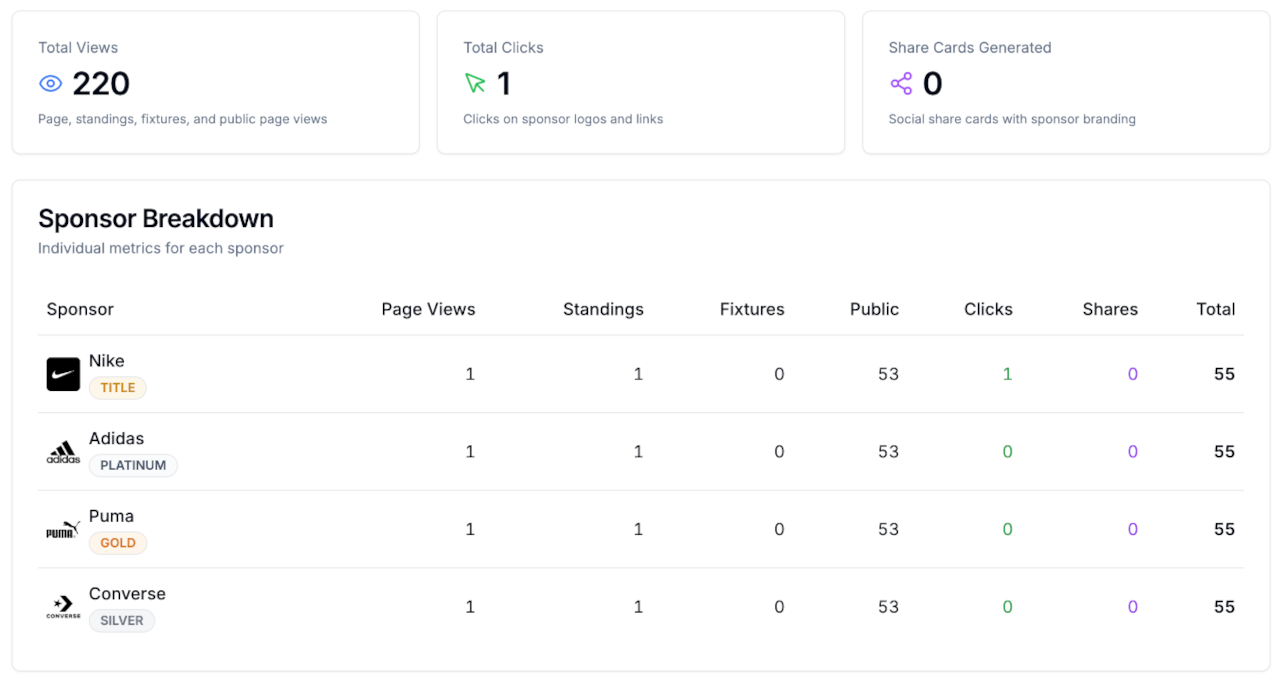Click the PLATINUM badge for Adidas
Viewport: 1280px width, 682px height.
tap(133, 465)
